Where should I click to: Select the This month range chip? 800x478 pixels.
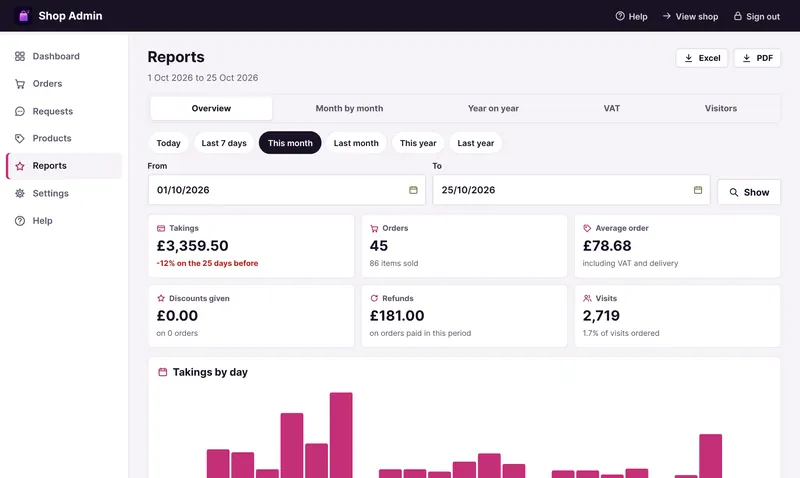(290, 143)
